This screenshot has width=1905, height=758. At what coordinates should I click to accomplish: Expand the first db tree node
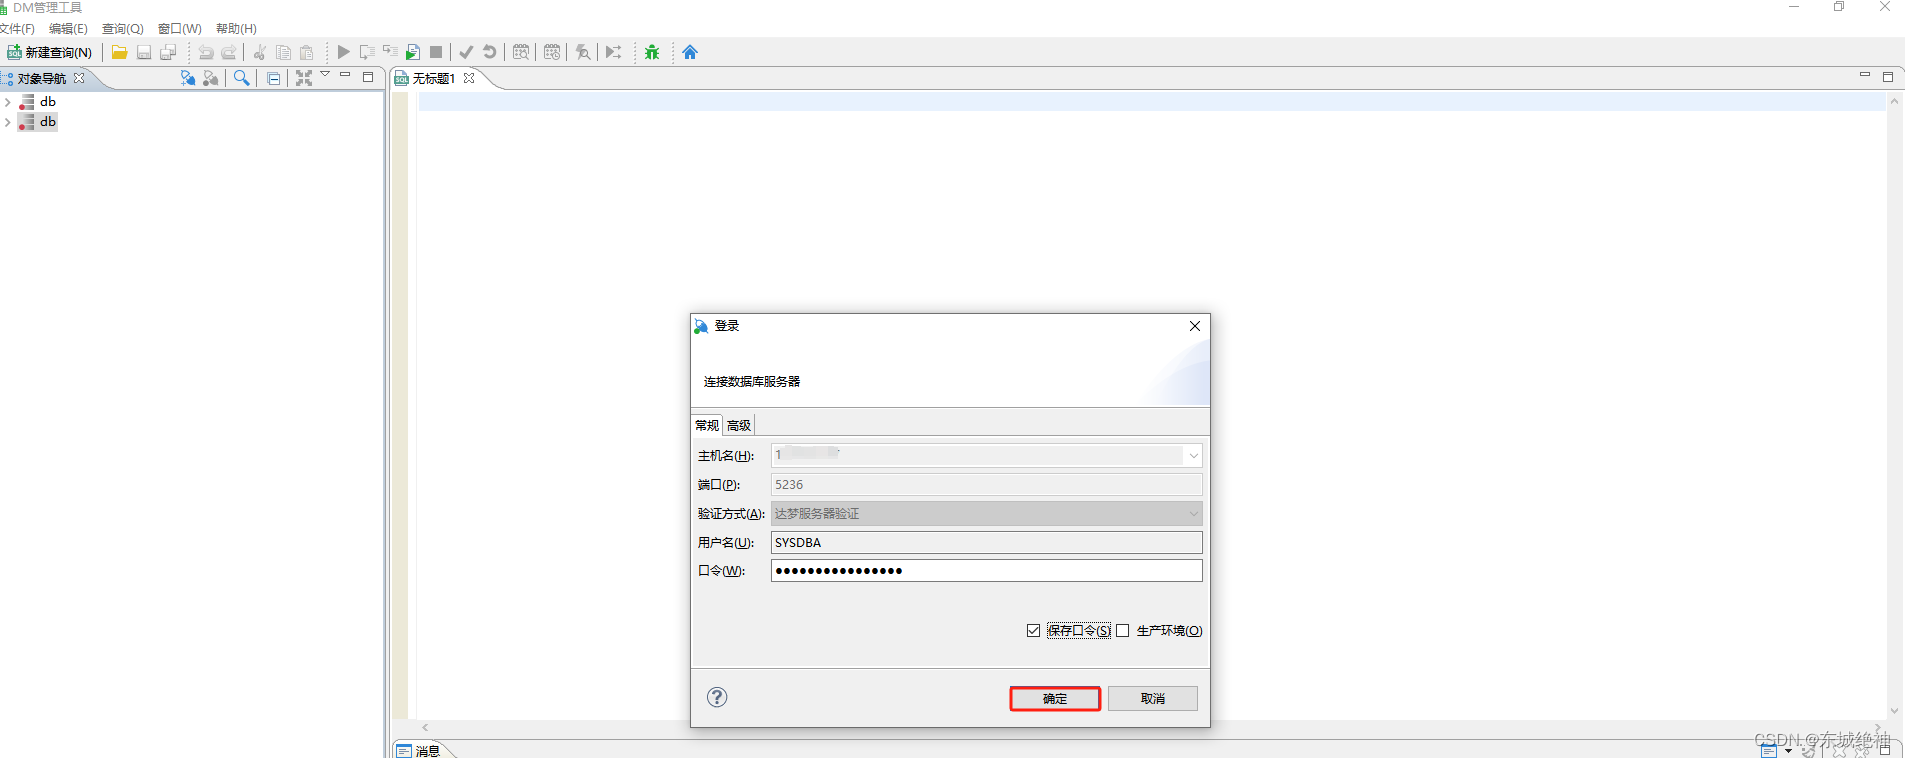tap(8, 102)
